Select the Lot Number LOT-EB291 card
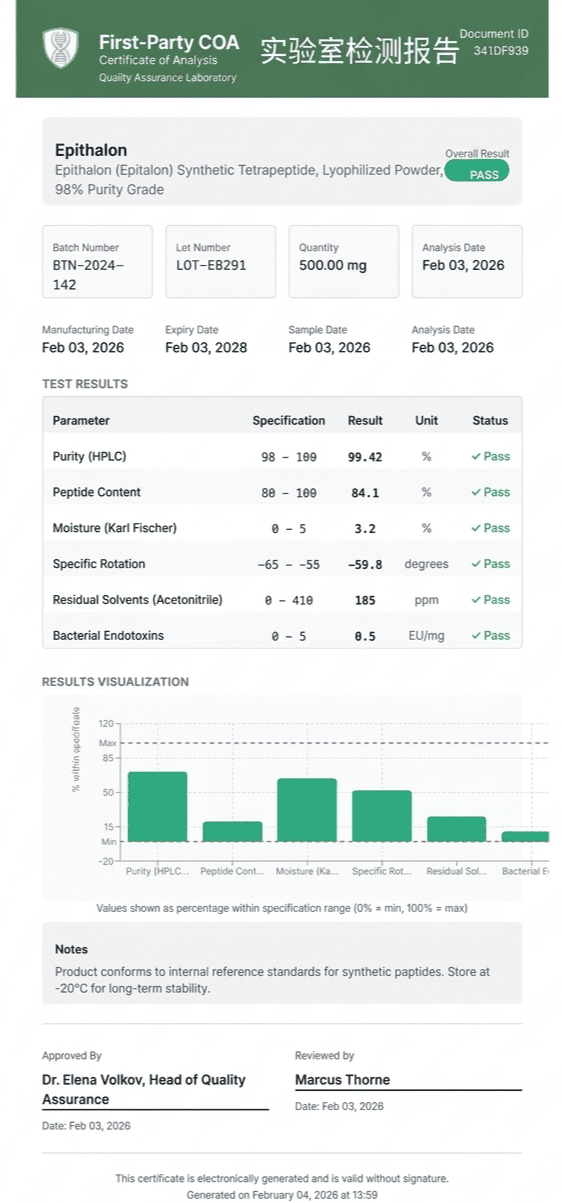The image size is (562, 1203). (x=220, y=262)
